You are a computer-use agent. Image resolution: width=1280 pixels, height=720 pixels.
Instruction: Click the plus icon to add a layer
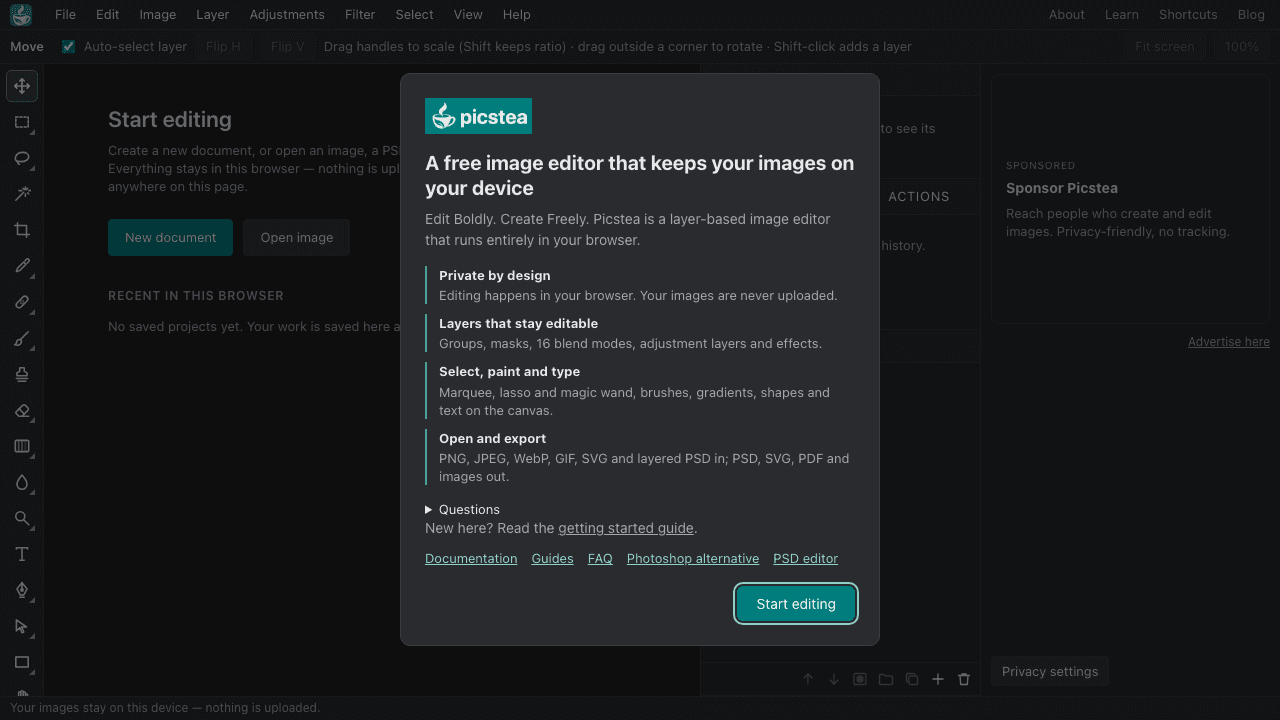click(x=938, y=679)
